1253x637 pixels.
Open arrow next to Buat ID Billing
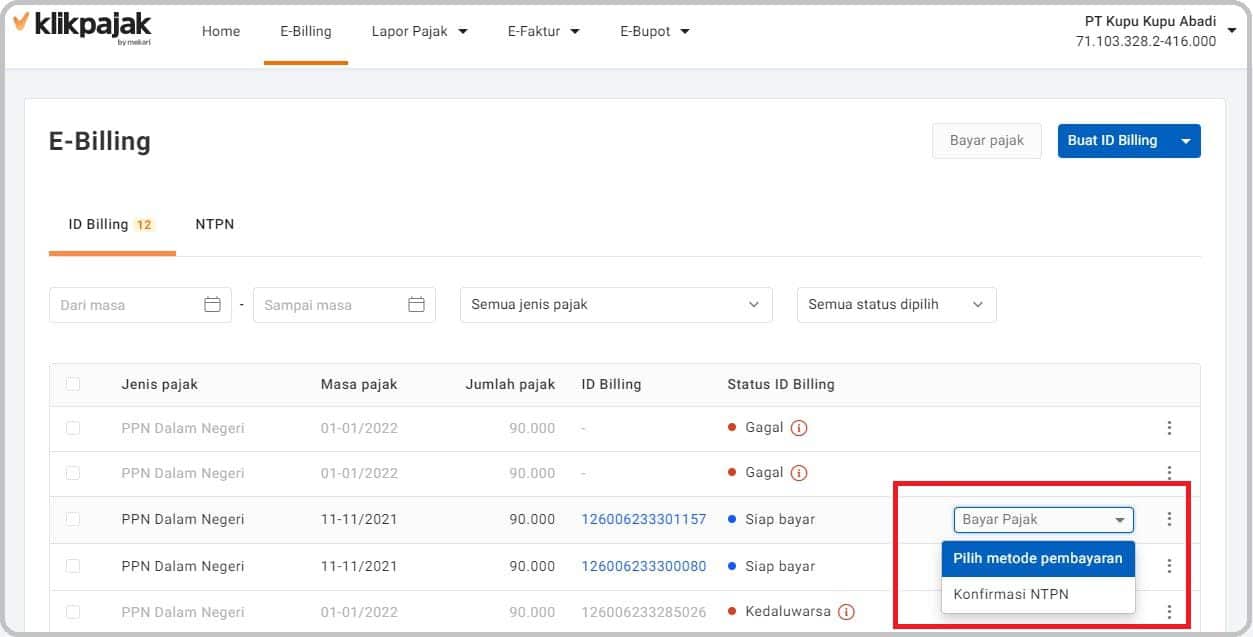[x=1186, y=141]
